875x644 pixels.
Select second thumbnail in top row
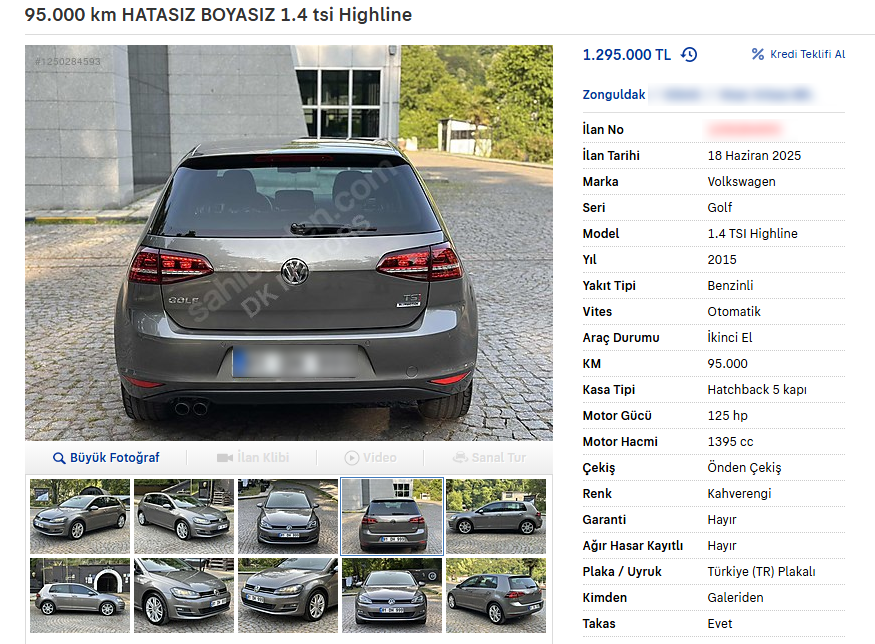click(x=184, y=516)
